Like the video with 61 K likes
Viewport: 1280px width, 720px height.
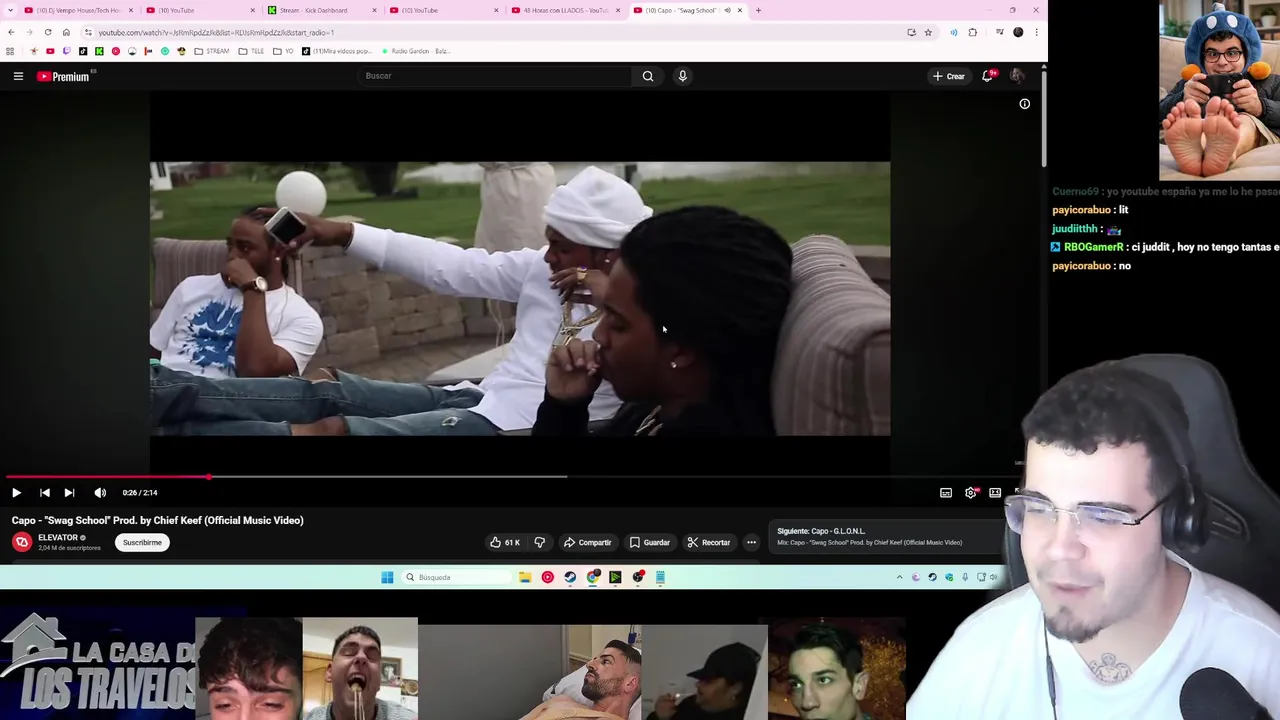tap(504, 542)
